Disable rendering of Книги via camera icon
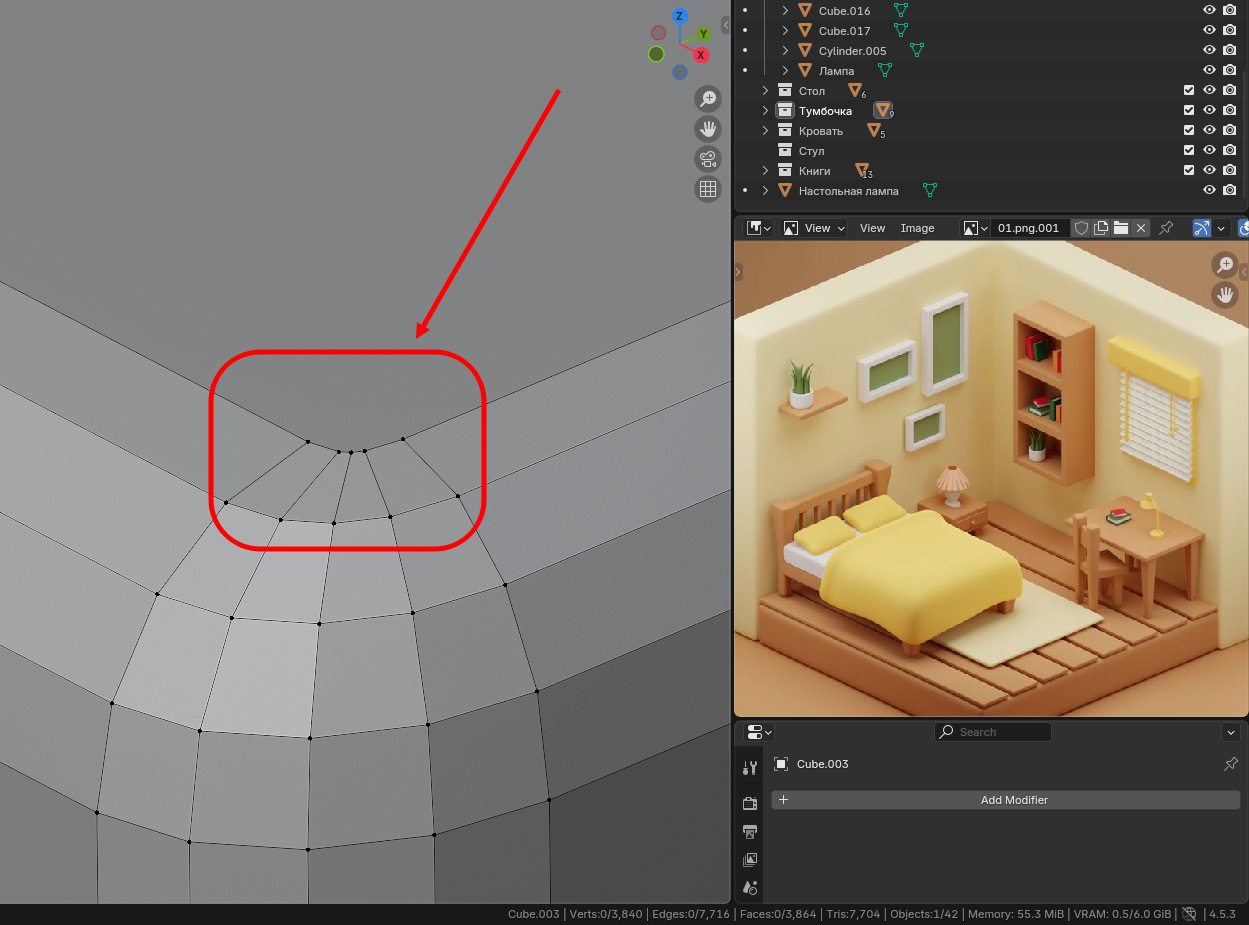The height and width of the screenshot is (925, 1249). click(1229, 171)
